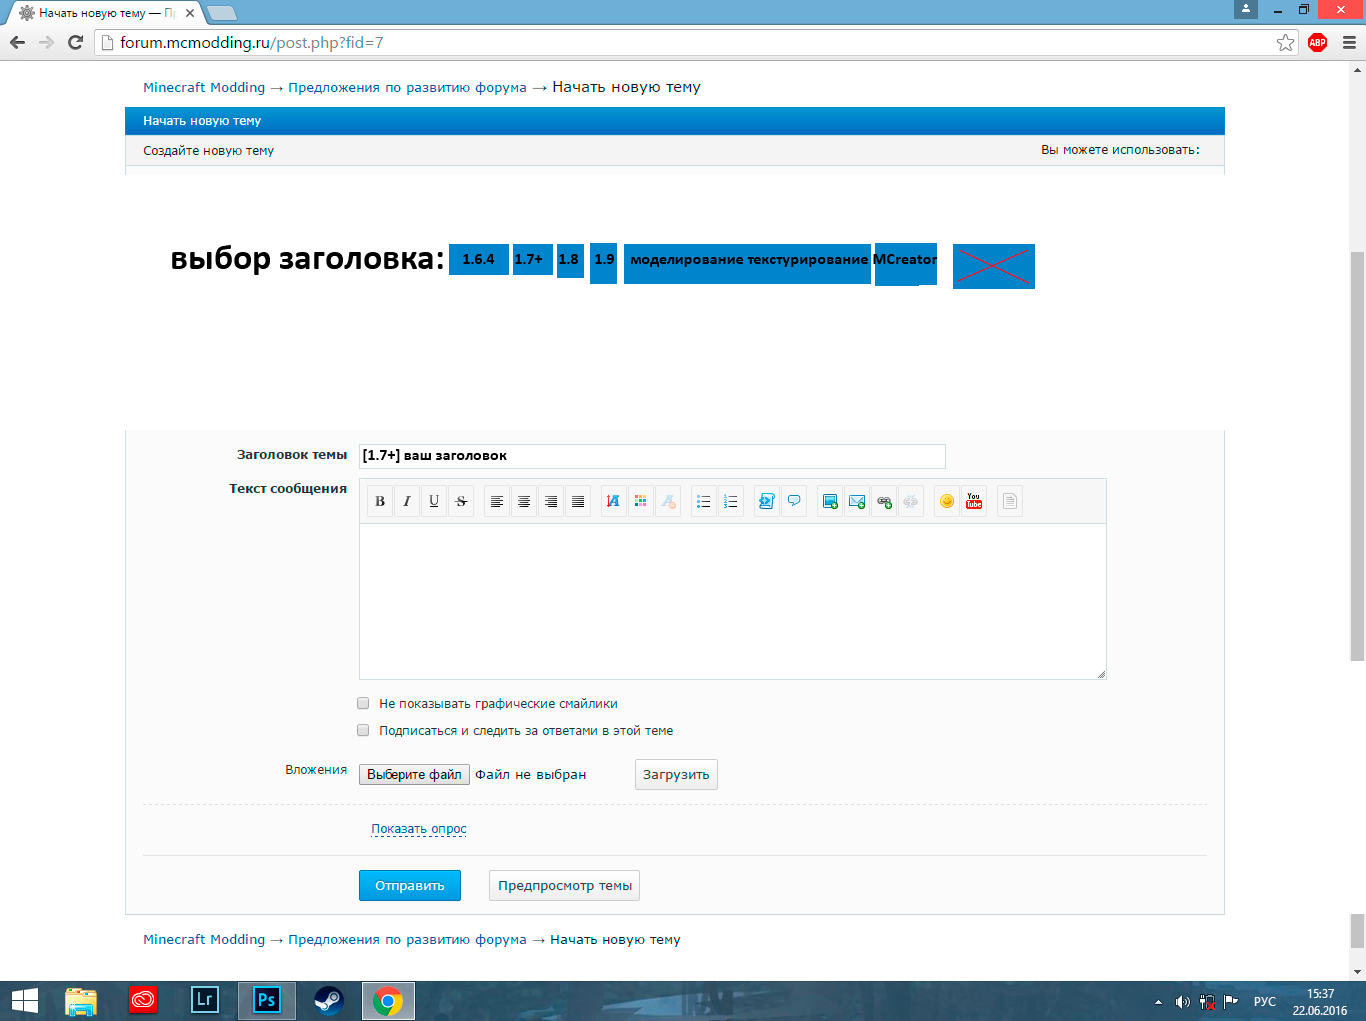Justify the message text
This screenshot has height=1021, width=1366.
coord(578,501)
